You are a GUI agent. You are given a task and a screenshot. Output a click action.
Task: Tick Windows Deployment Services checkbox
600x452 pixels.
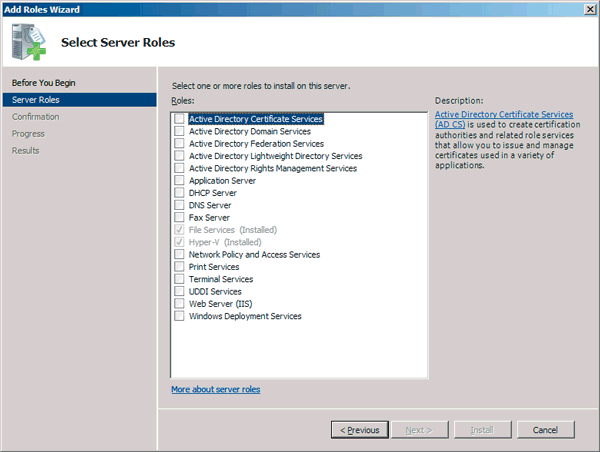[179, 316]
